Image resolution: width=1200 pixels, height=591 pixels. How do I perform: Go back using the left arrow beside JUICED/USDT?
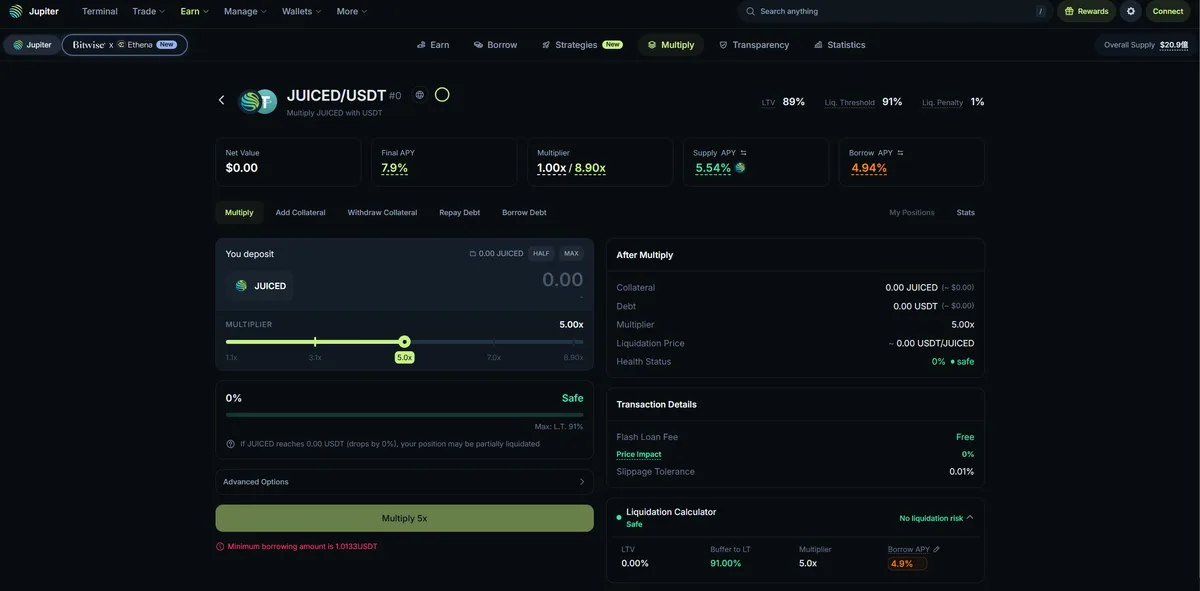(x=222, y=100)
